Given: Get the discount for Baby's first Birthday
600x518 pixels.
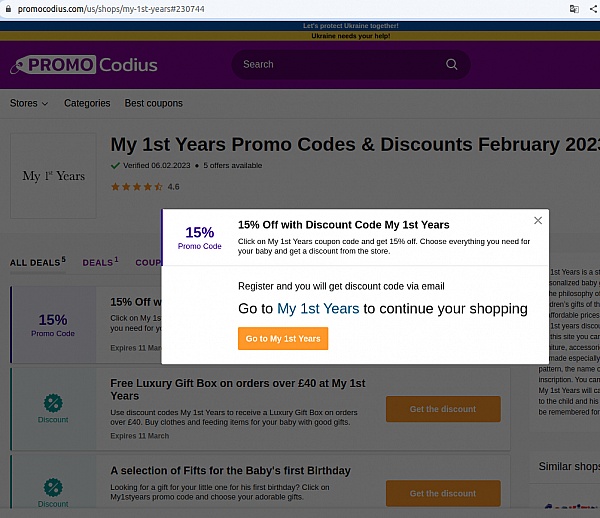Looking at the screenshot, I should (x=443, y=494).
